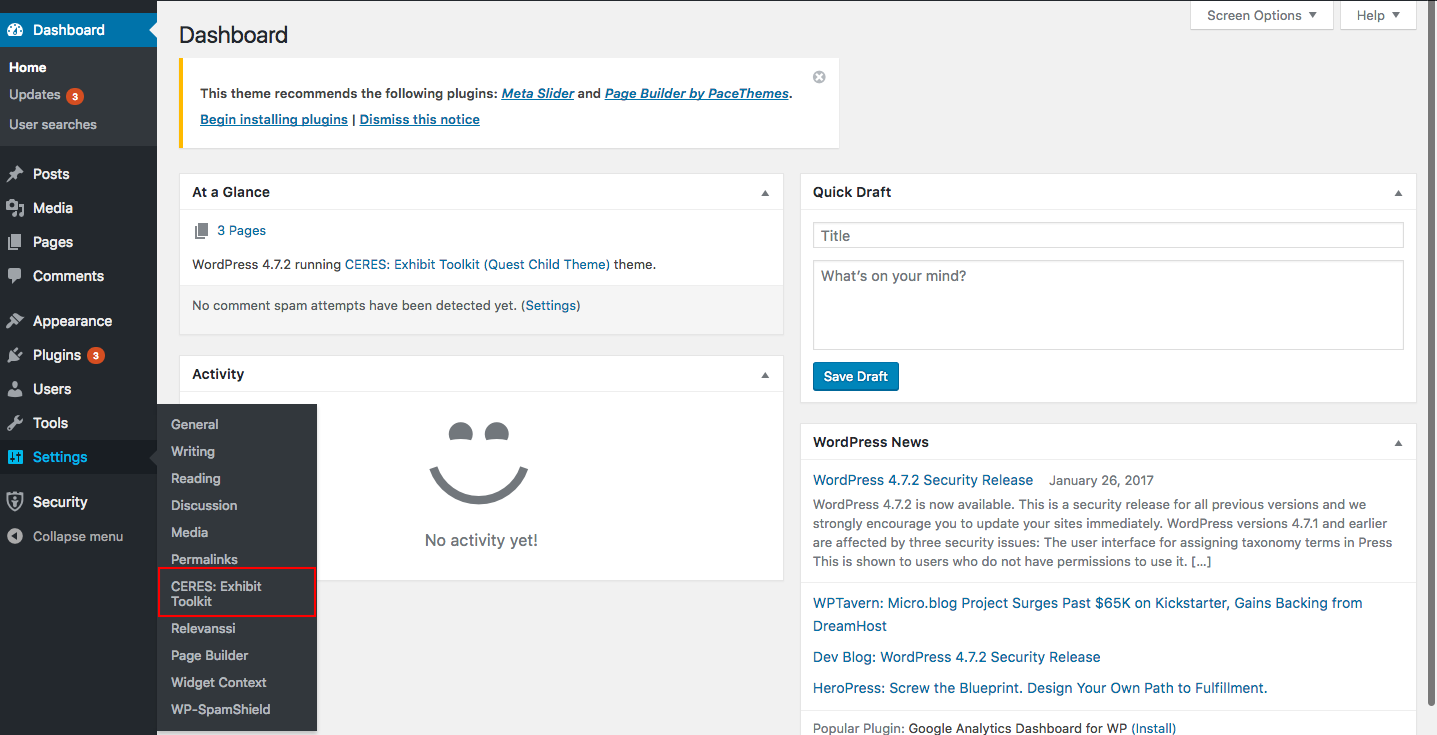
Task: Click the Quick Draft Title field
Action: 1108,236
